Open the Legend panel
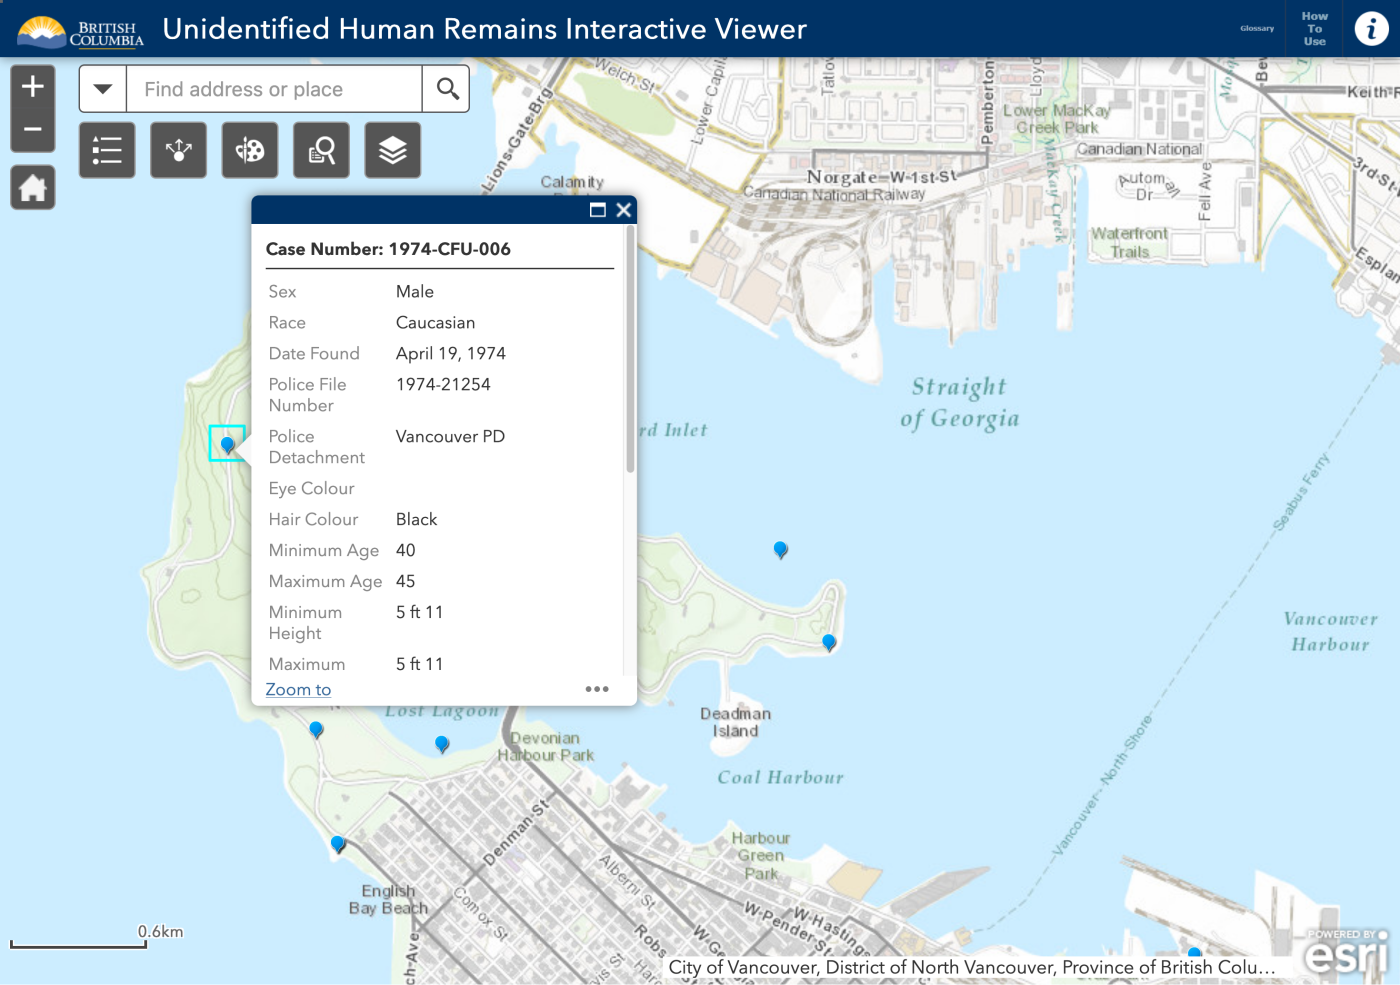Image resolution: width=1400 pixels, height=985 pixels. click(107, 150)
